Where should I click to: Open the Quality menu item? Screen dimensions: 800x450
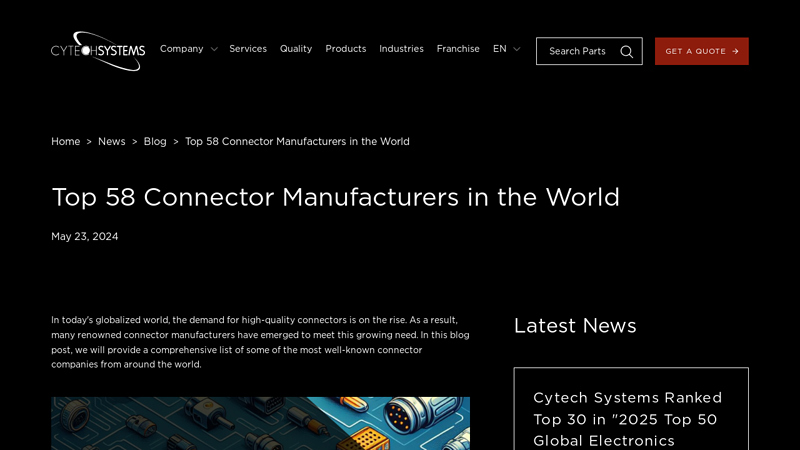tap(296, 49)
